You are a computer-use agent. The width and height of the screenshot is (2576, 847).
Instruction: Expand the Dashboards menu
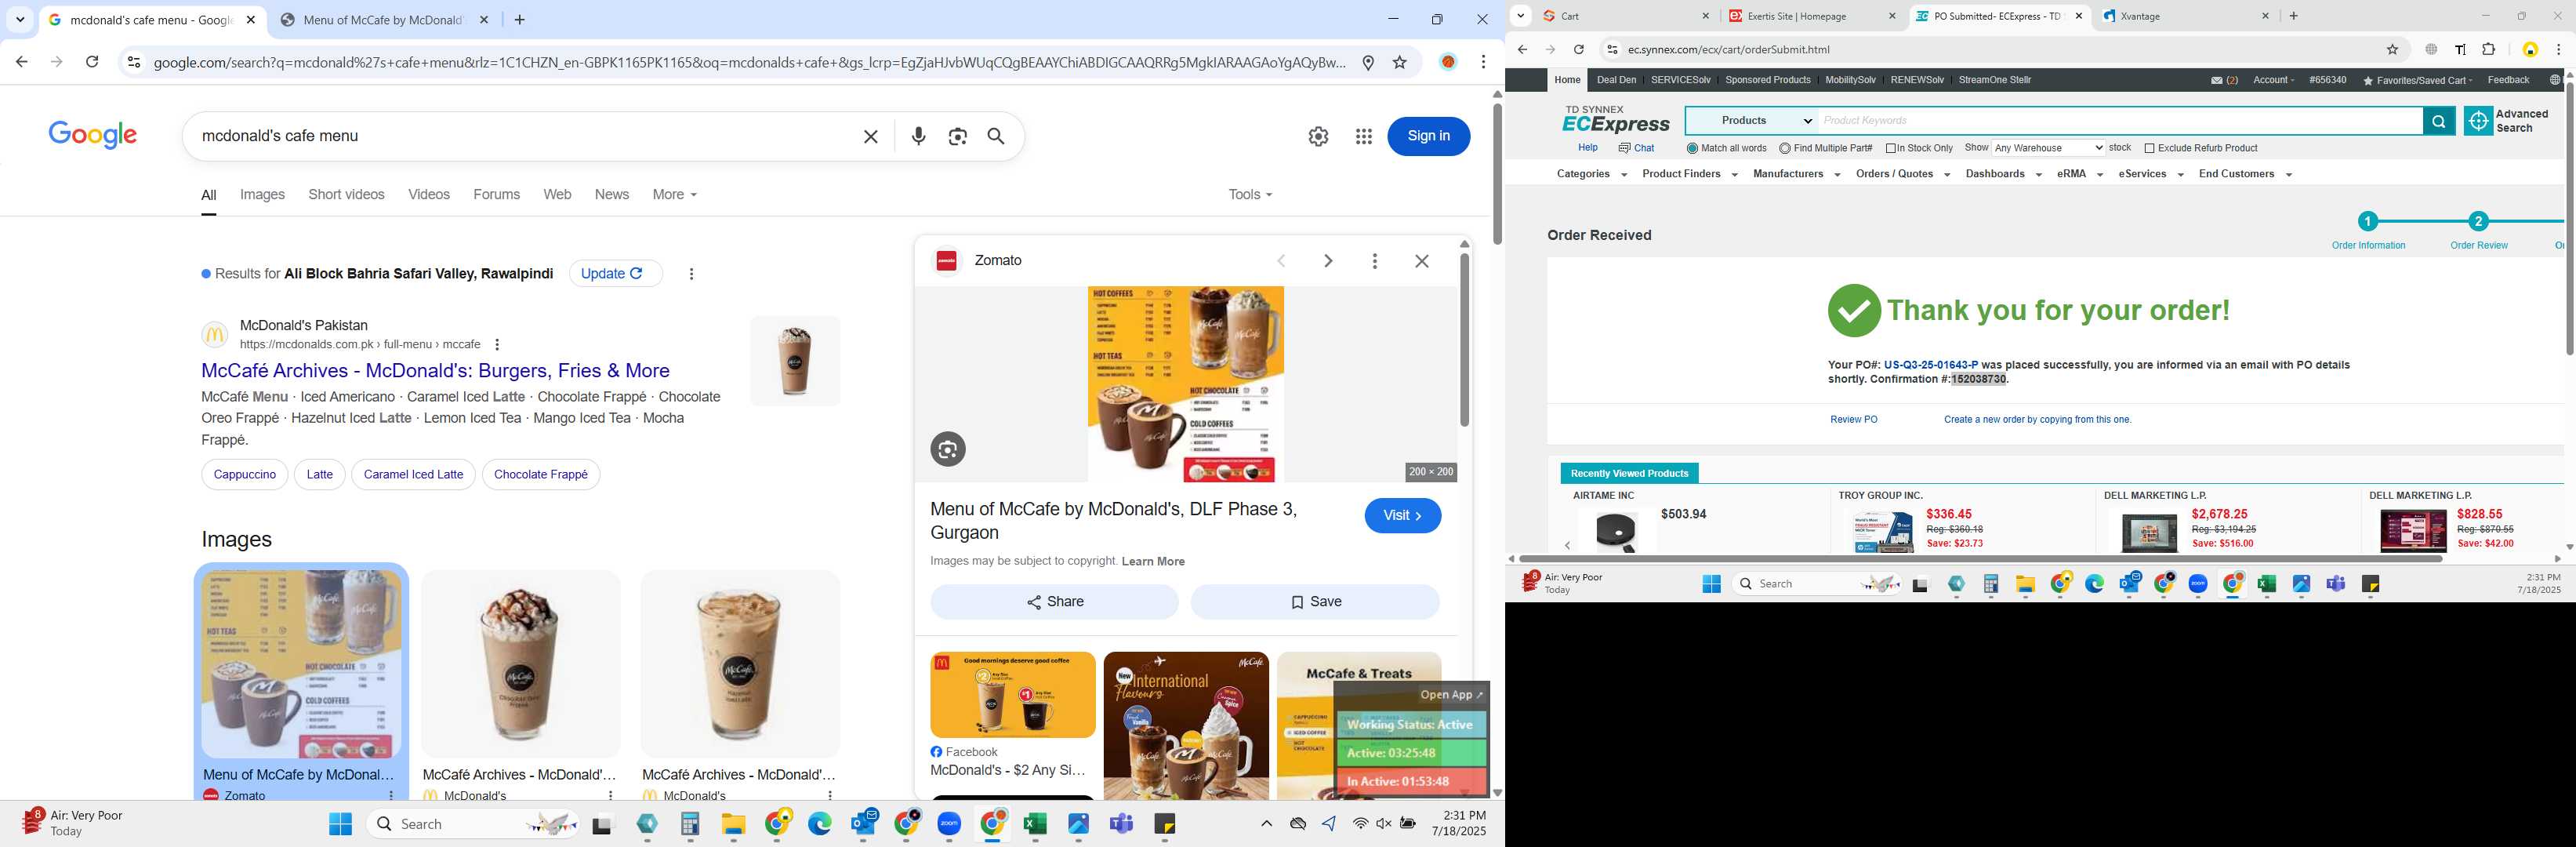point(2002,174)
